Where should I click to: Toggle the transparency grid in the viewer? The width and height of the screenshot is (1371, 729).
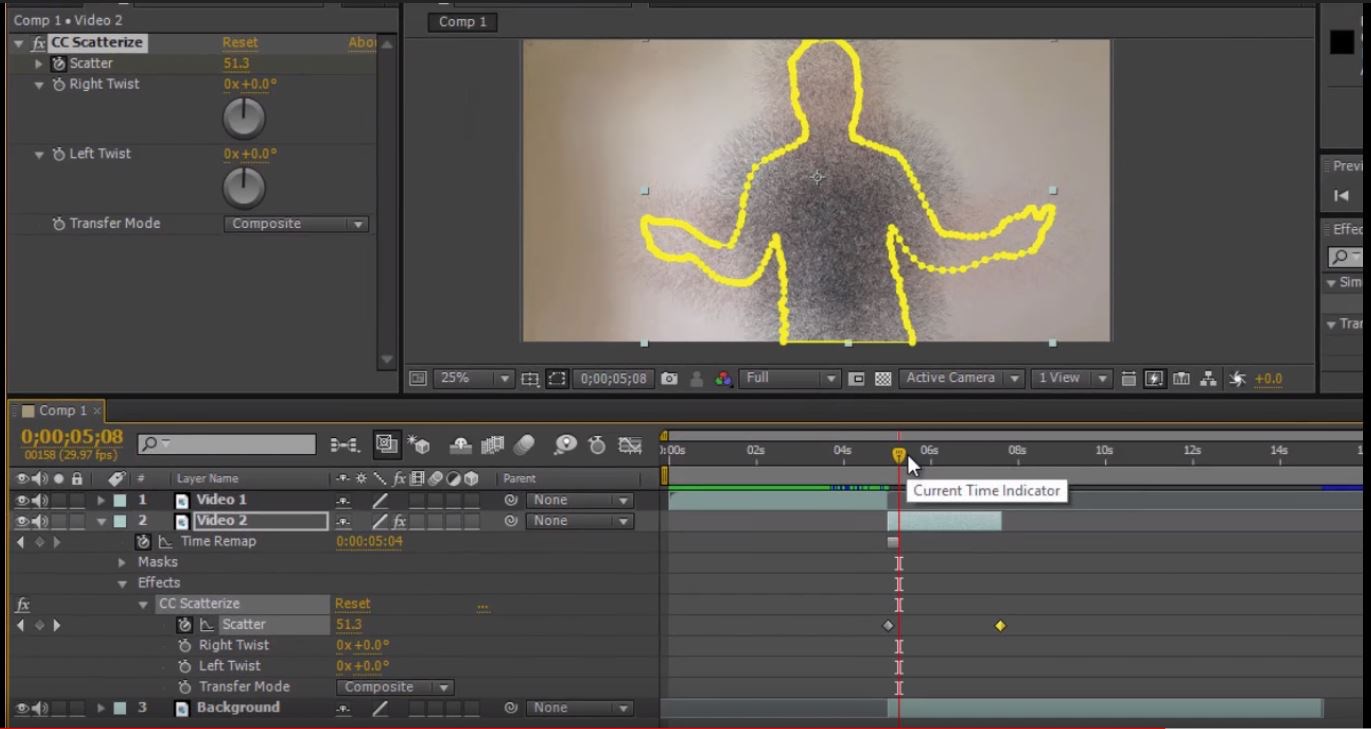pyautogui.click(x=883, y=379)
